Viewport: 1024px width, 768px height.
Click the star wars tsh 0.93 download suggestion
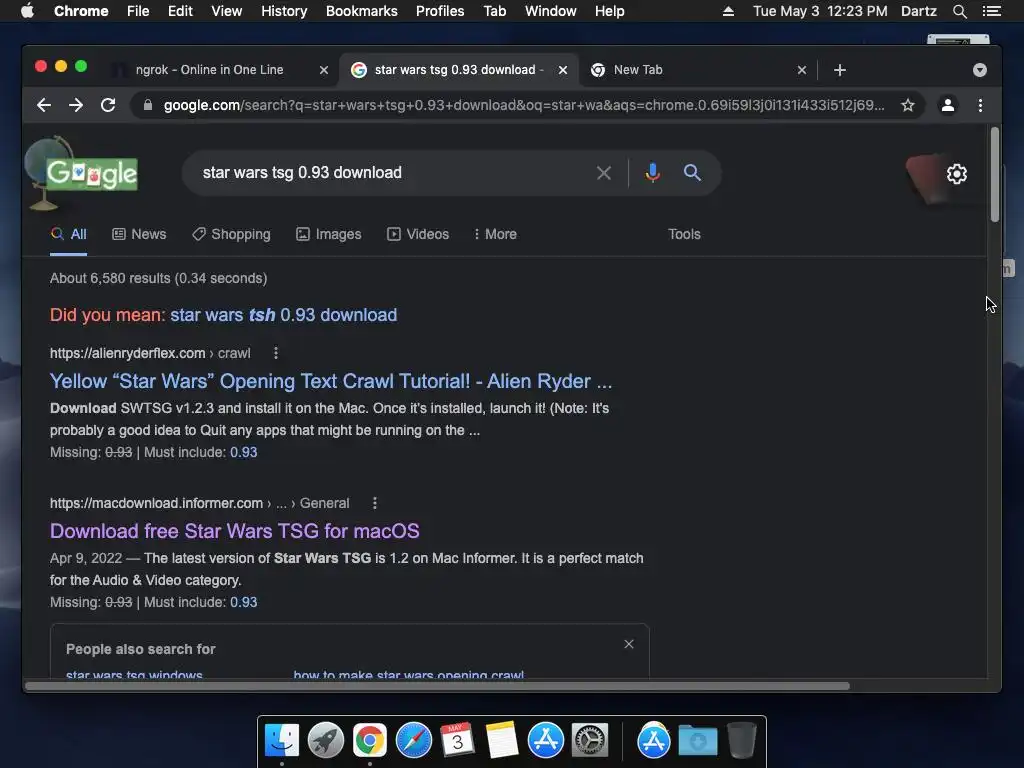click(x=283, y=315)
